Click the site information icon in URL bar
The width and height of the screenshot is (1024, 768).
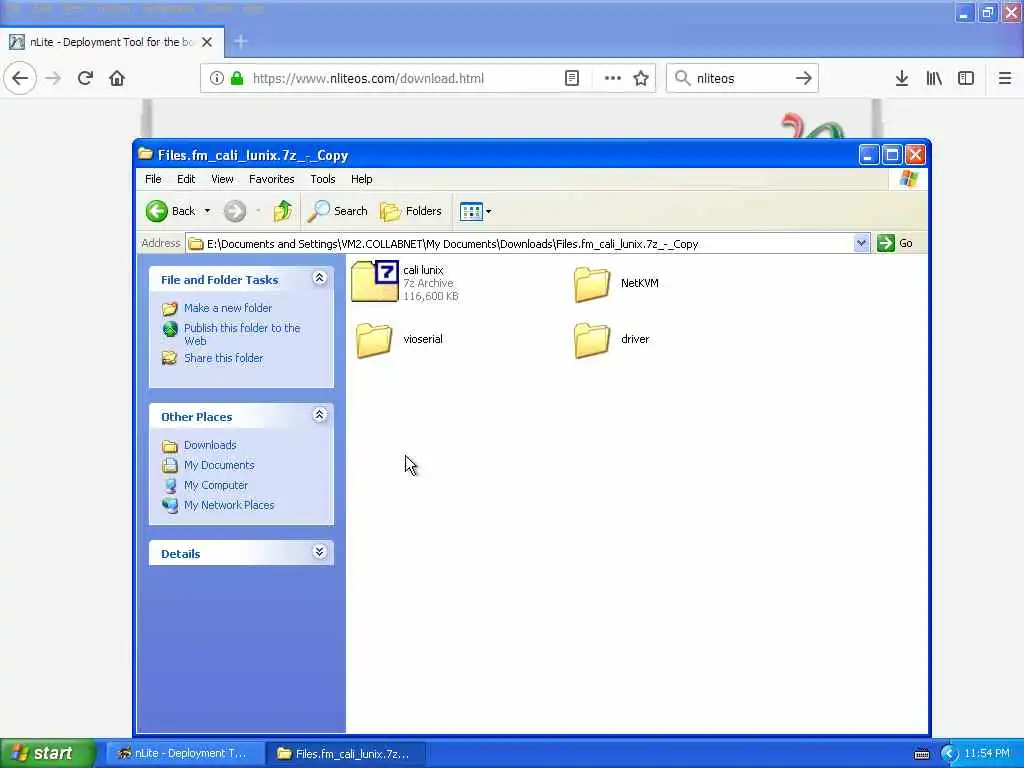(x=217, y=78)
